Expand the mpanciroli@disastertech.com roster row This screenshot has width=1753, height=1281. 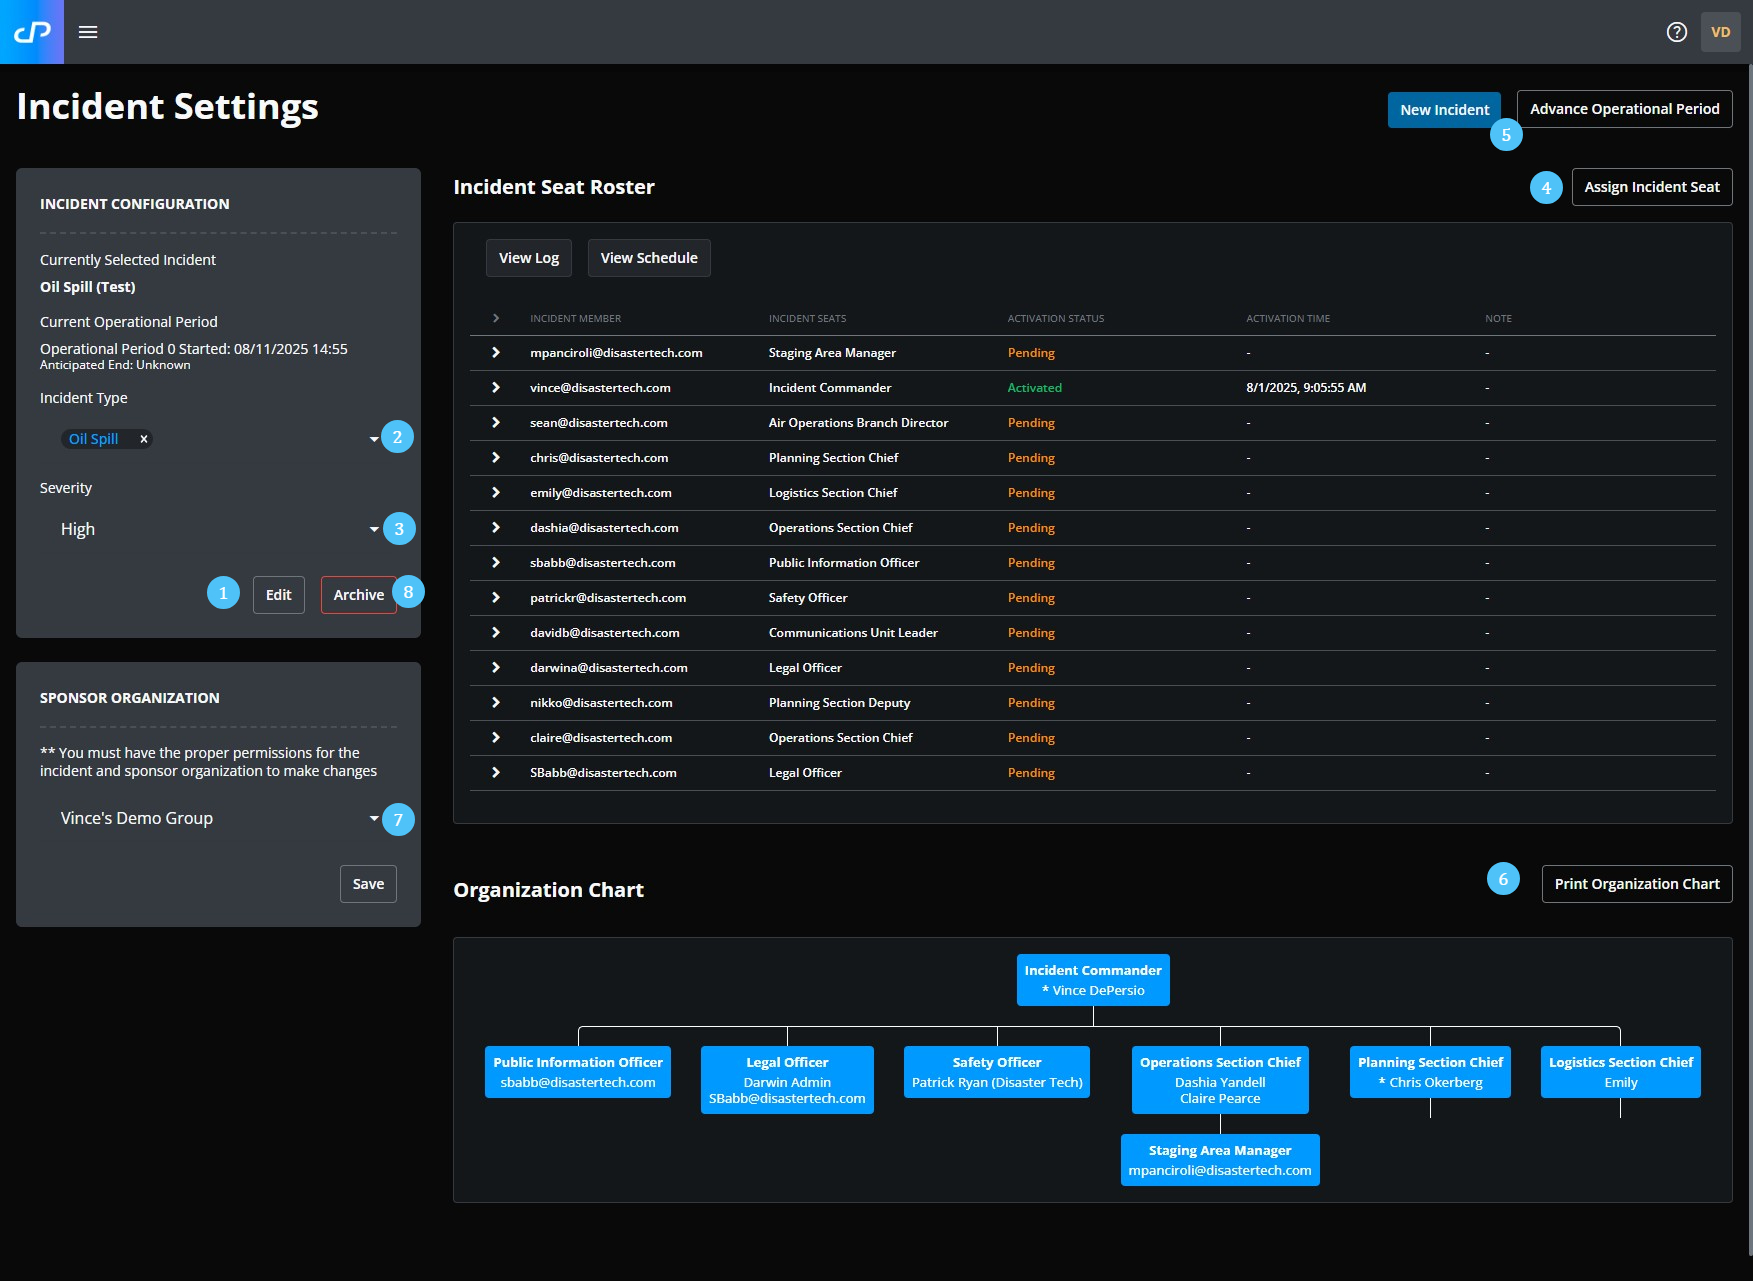(497, 352)
